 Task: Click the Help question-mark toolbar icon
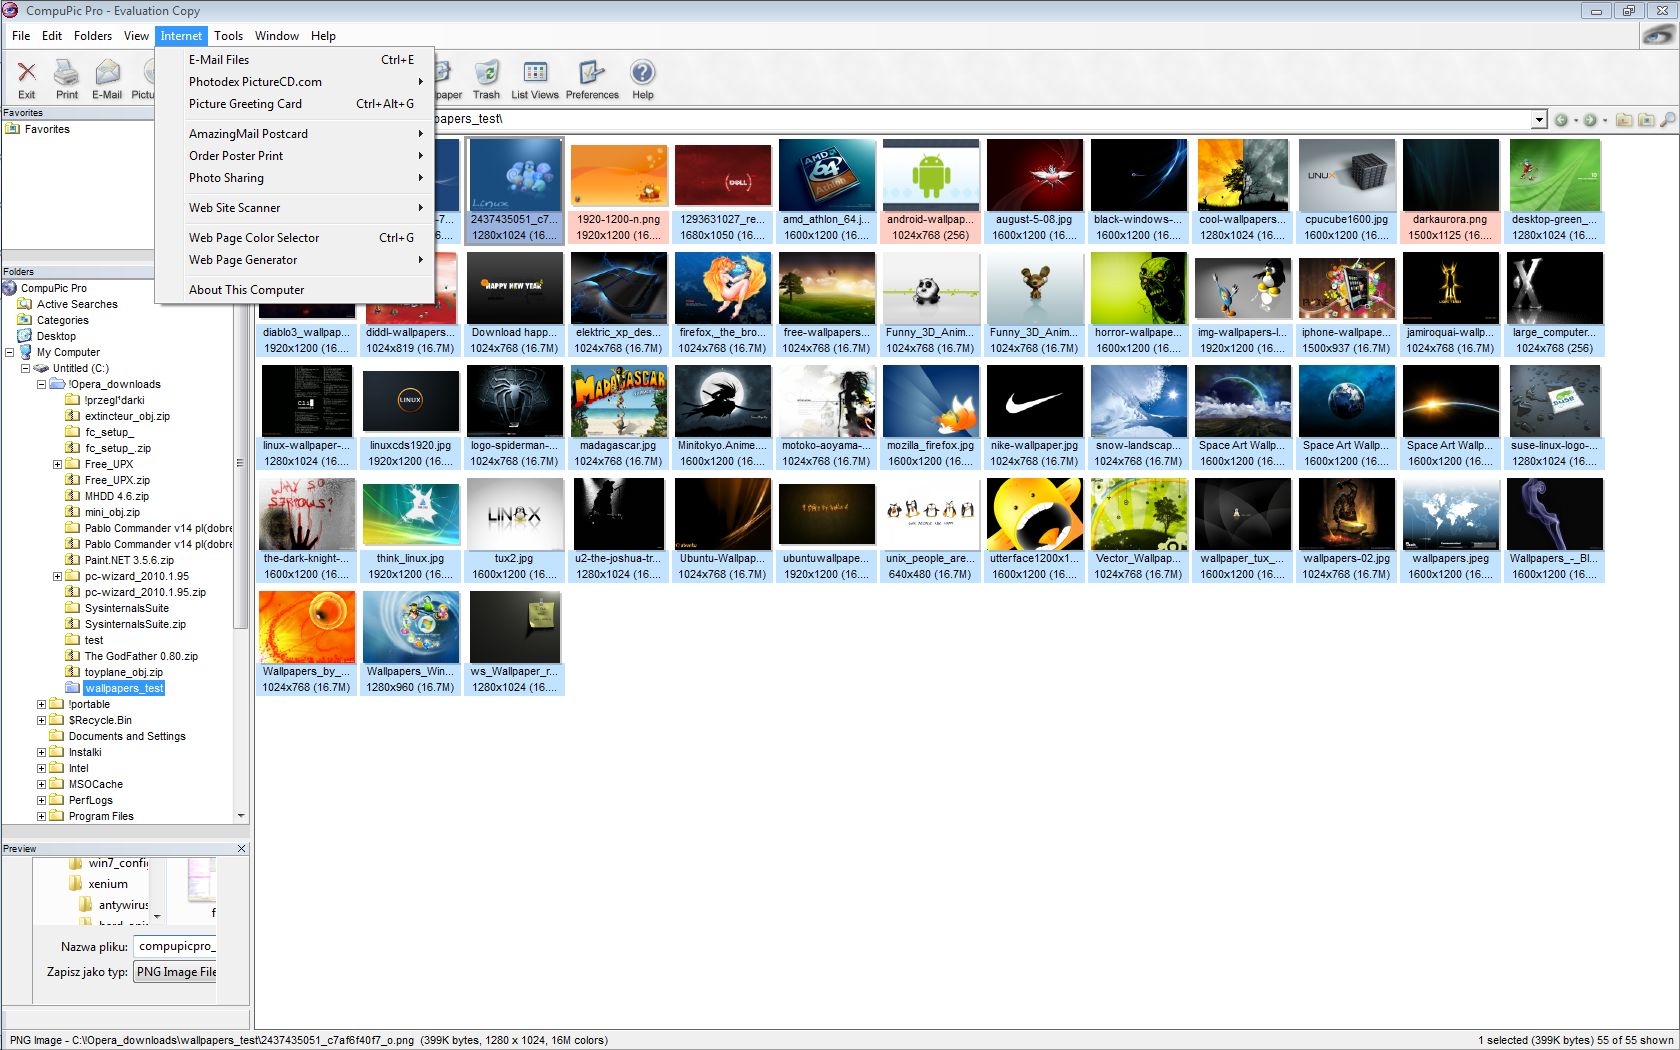(x=643, y=79)
